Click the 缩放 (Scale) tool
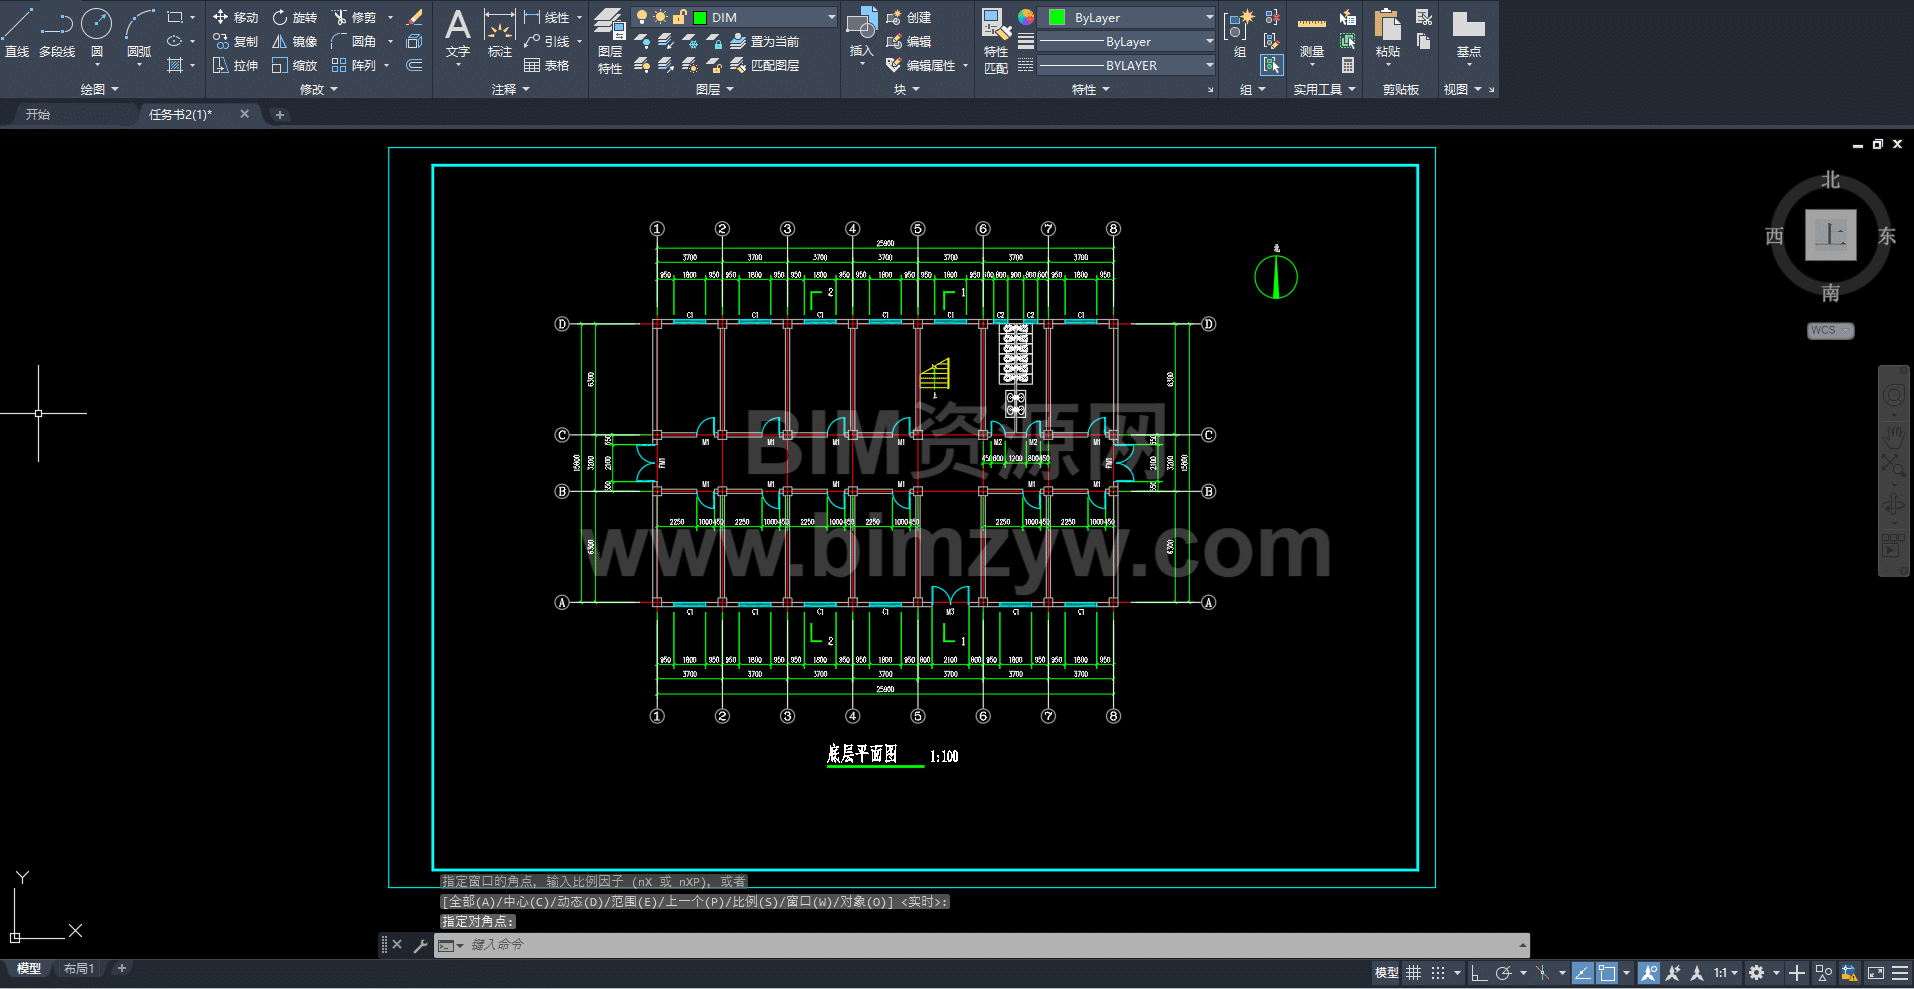The image size is (1914, 989). pyautogui.click(x=295, y=65)
